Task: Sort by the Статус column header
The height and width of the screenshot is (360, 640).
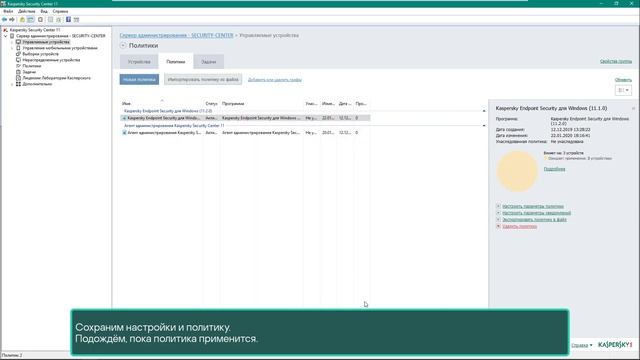Action: click(x=211, y=104)
